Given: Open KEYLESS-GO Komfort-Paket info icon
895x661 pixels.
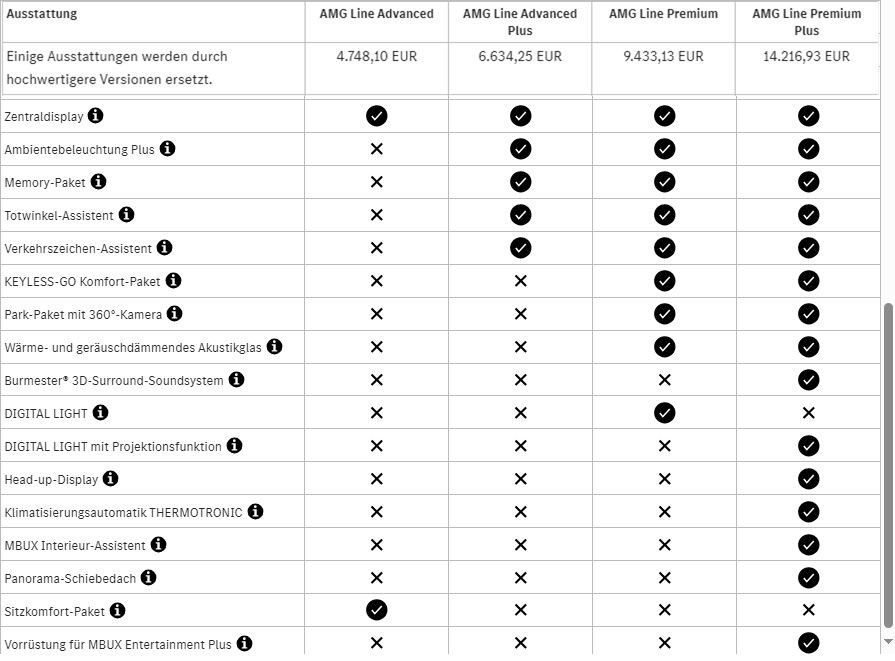Looking at the screenshot, I should [x=173, y=281].
